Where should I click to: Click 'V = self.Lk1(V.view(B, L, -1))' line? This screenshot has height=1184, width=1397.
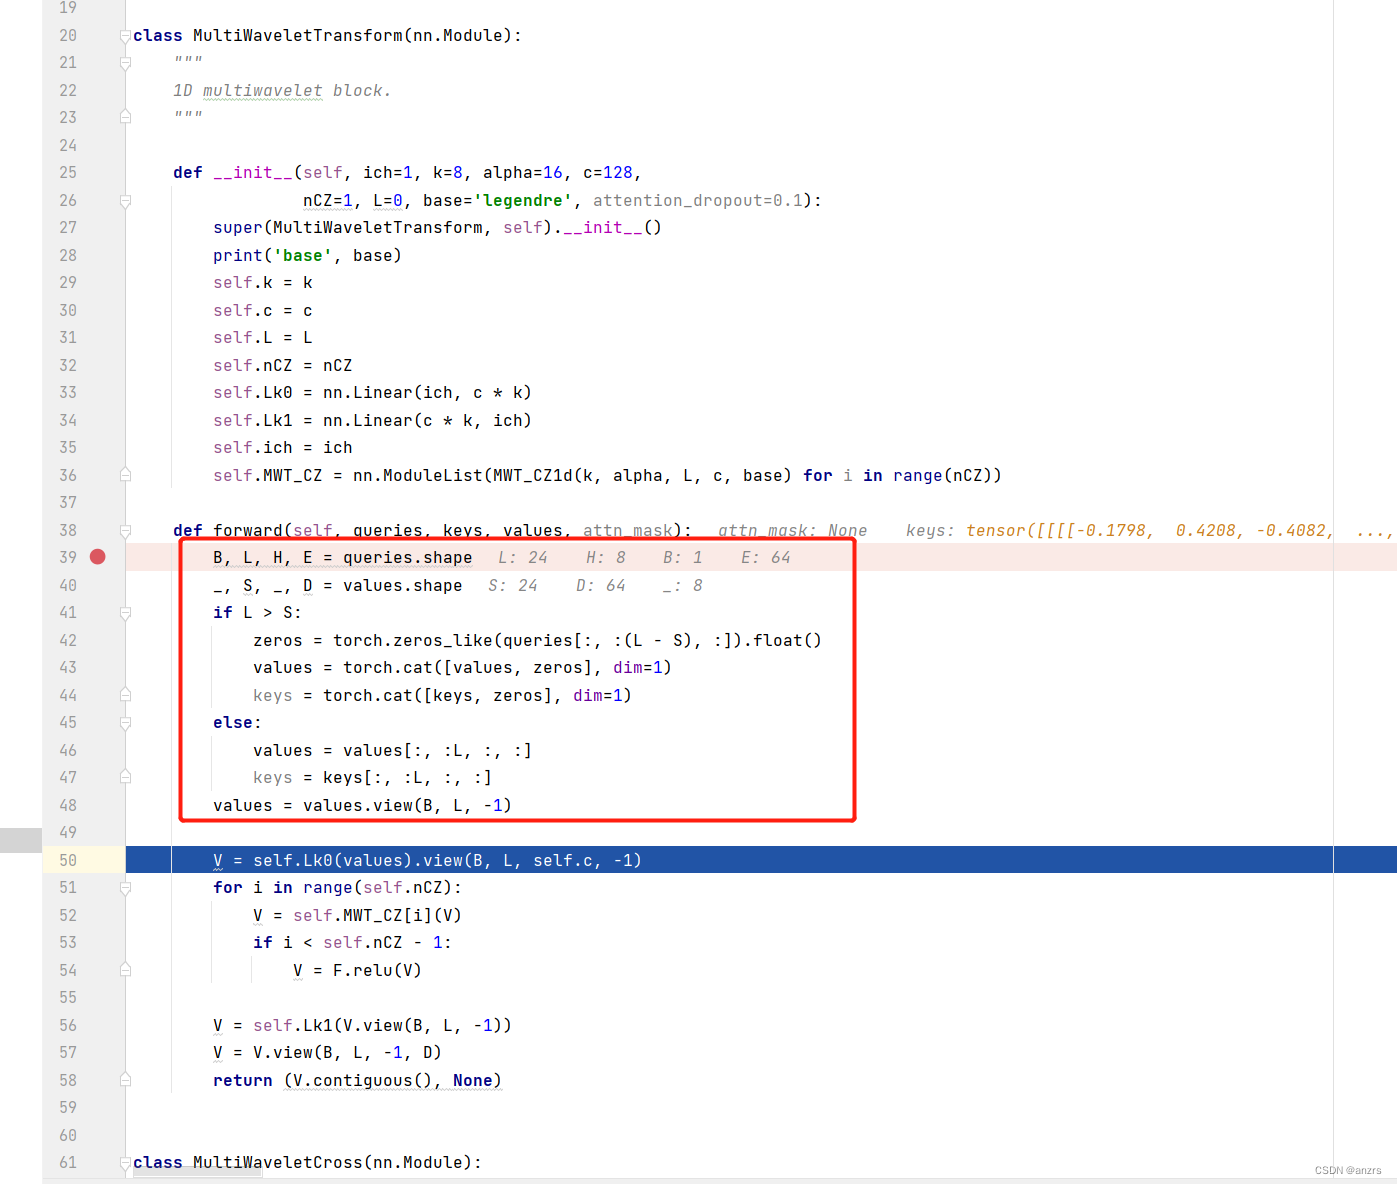point(362,1025)
